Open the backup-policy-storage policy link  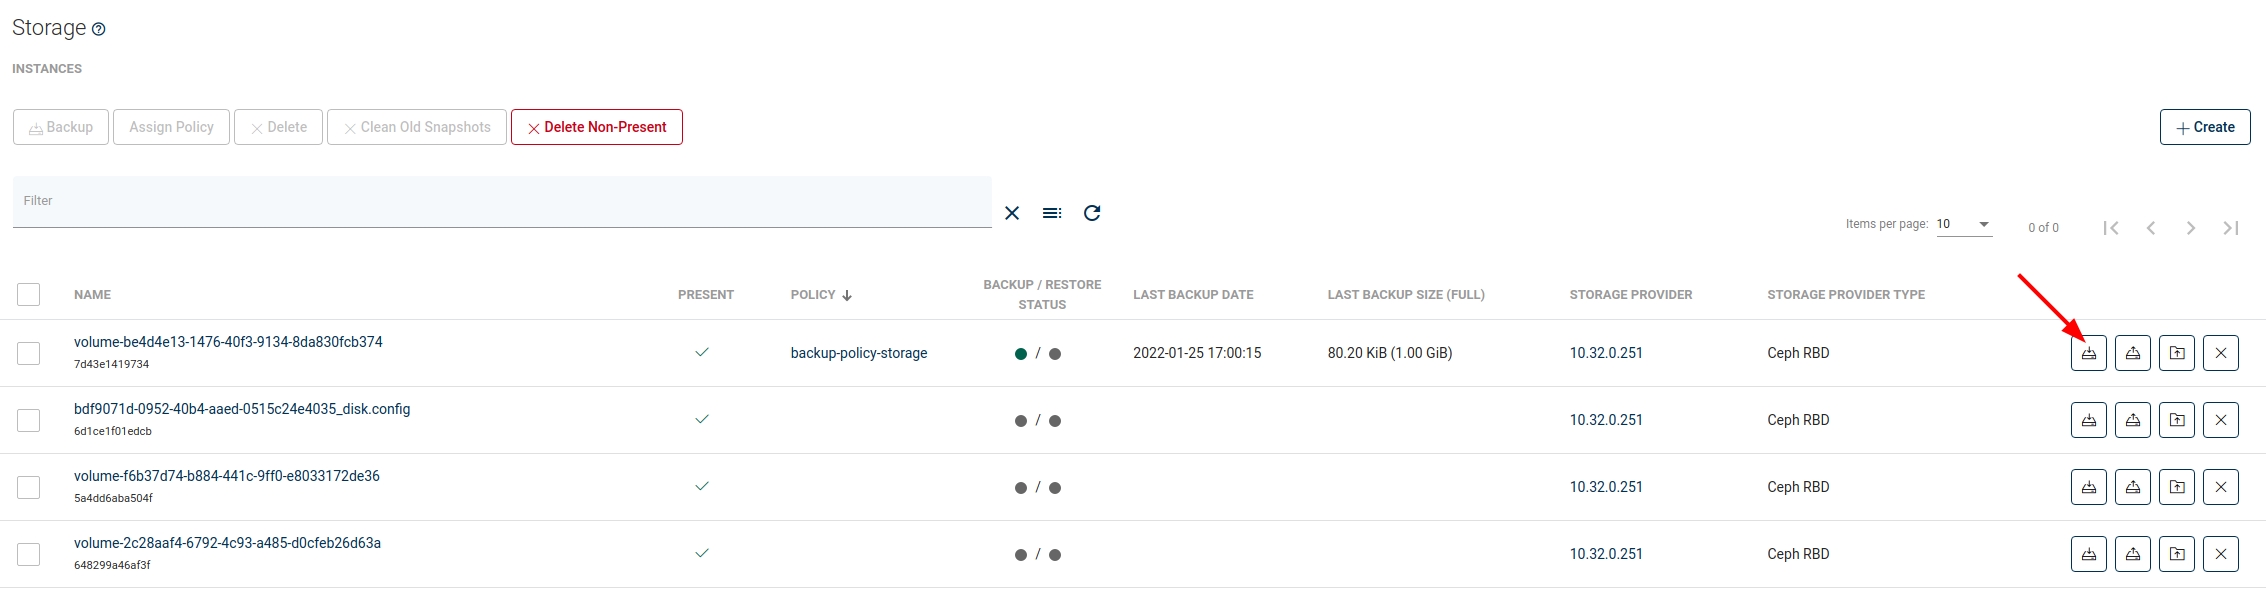pos(858,353)
